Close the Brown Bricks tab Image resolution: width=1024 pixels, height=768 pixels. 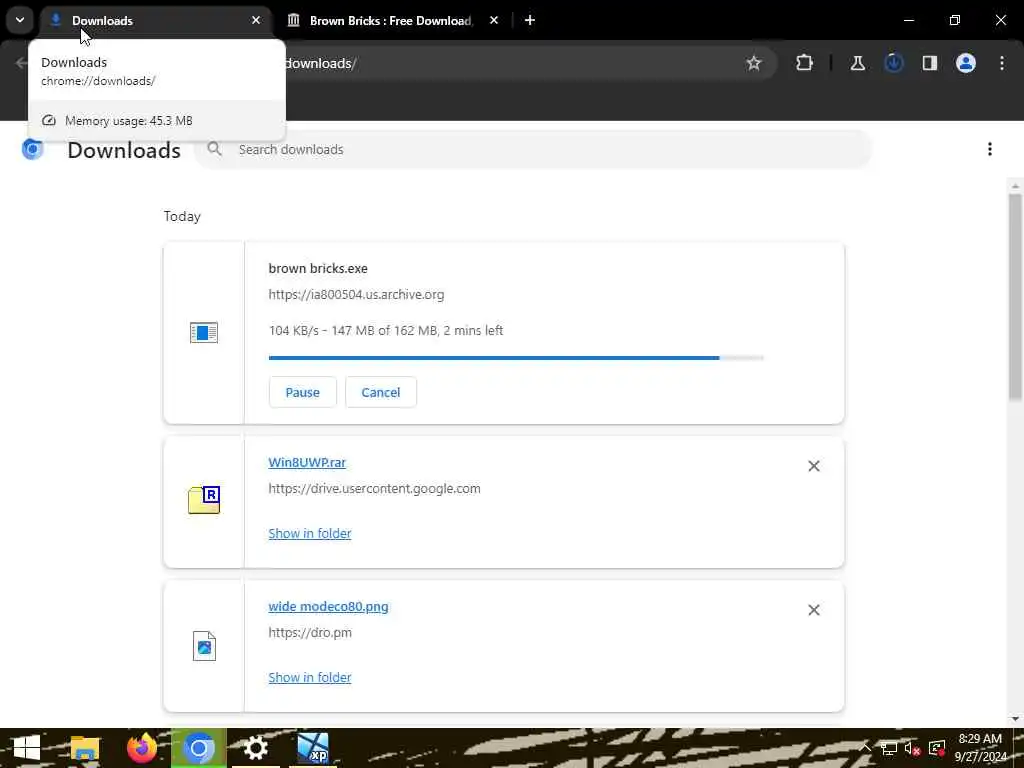[x=494, y=20]
